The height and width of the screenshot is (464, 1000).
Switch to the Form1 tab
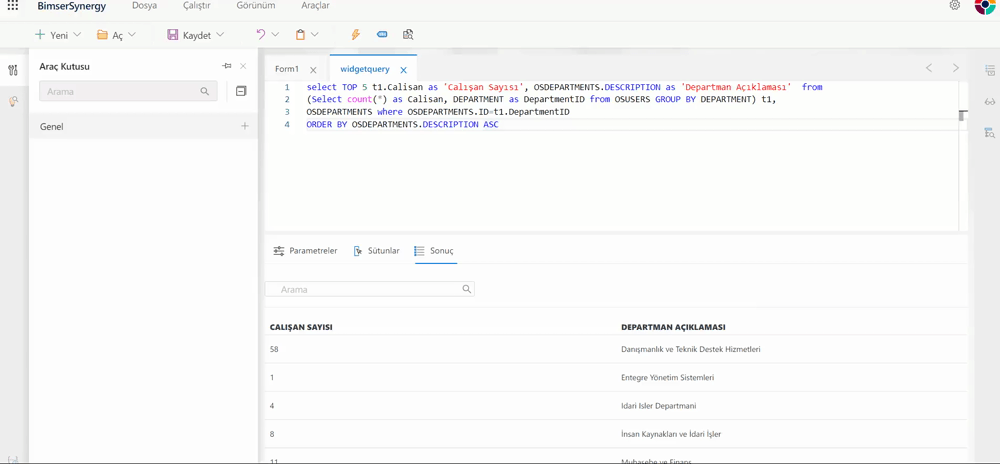pyautogui.click(x=287, y=69)
